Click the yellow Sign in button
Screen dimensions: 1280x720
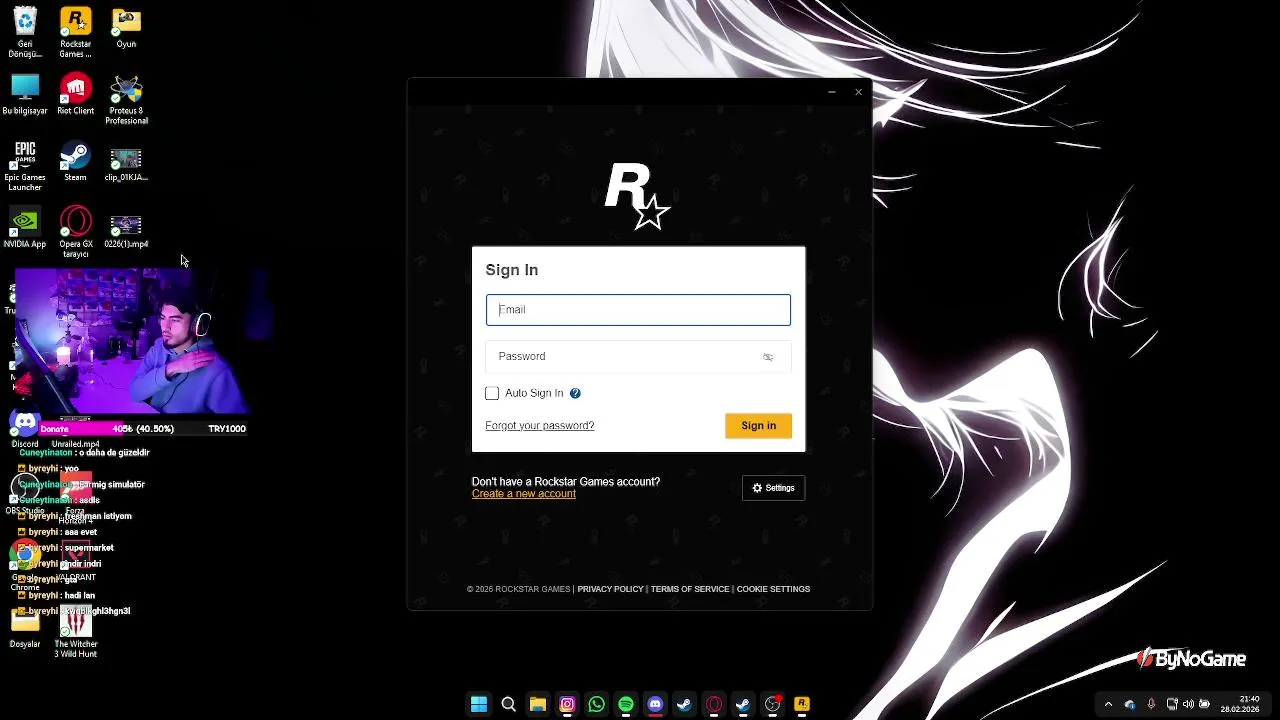pos(758,426)
